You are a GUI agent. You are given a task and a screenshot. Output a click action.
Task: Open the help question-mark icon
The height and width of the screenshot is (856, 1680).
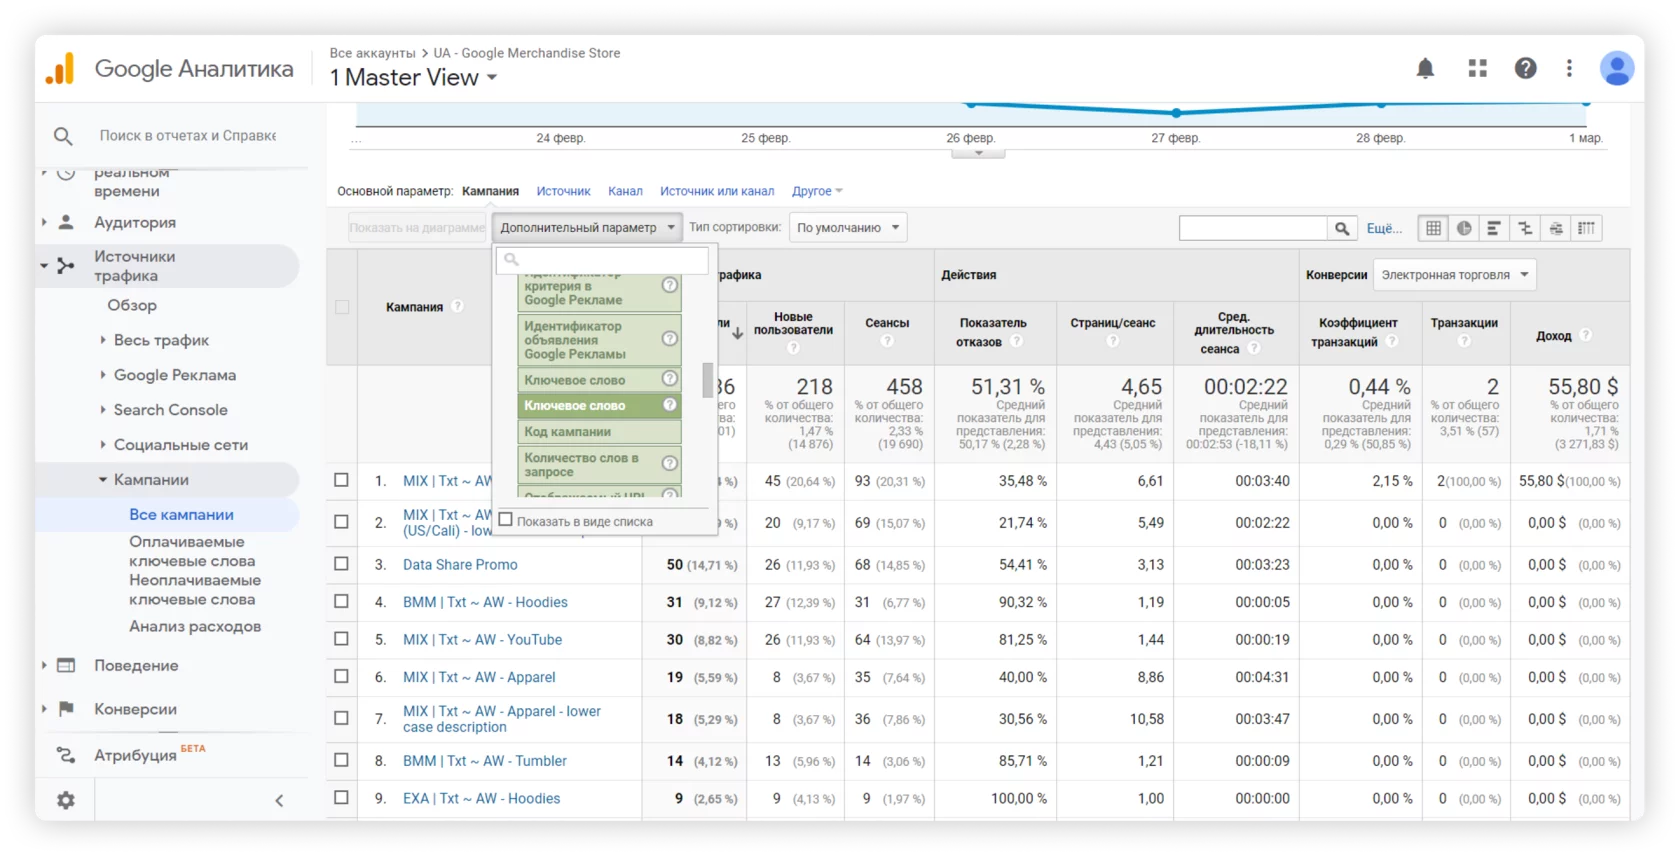click(1525, 68)
